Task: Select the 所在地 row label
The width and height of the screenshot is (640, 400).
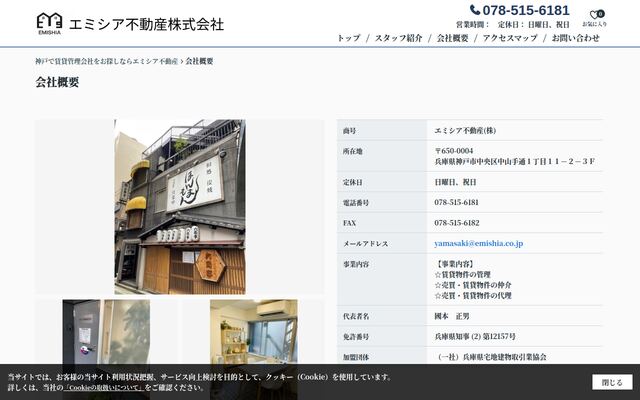Action: pyautogui.click(x=353, y=151)
